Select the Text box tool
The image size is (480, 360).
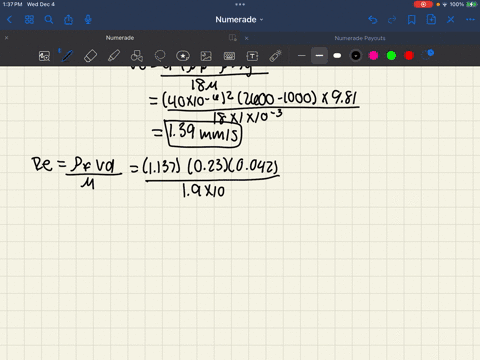(x=252, y=56)
